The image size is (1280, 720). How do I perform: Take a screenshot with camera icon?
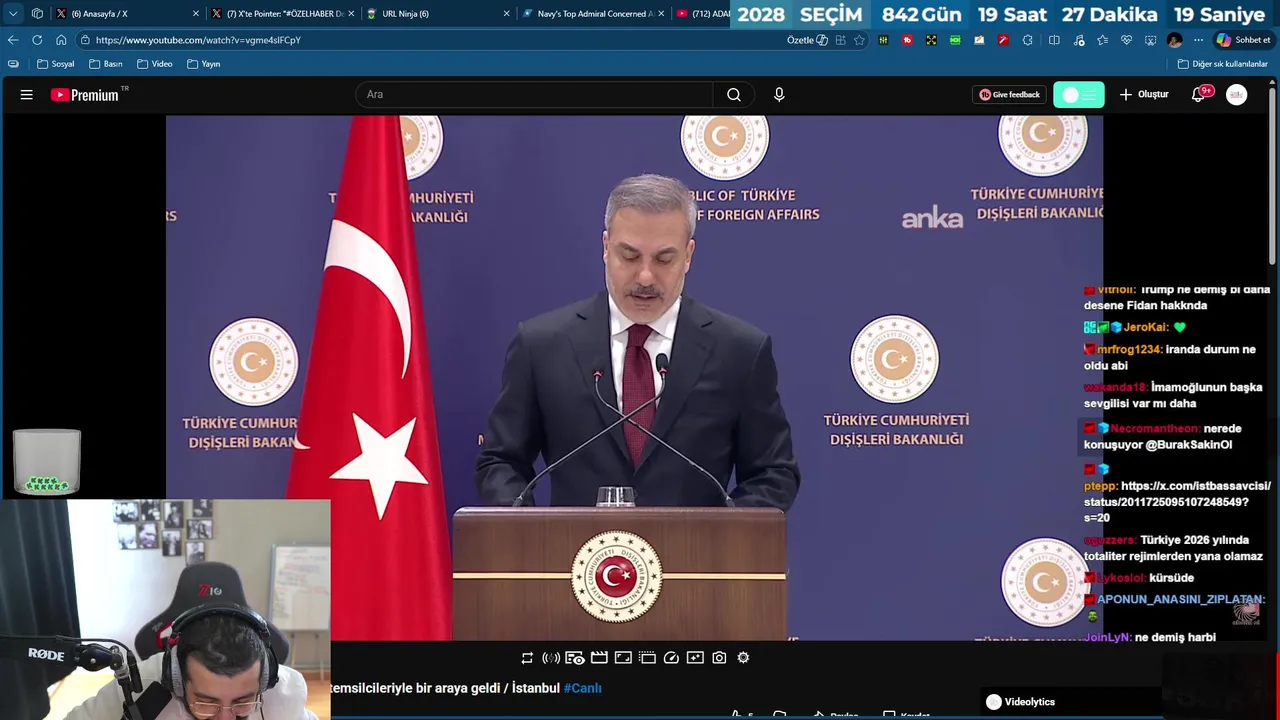pyautogui.click(x=719, y=658)
